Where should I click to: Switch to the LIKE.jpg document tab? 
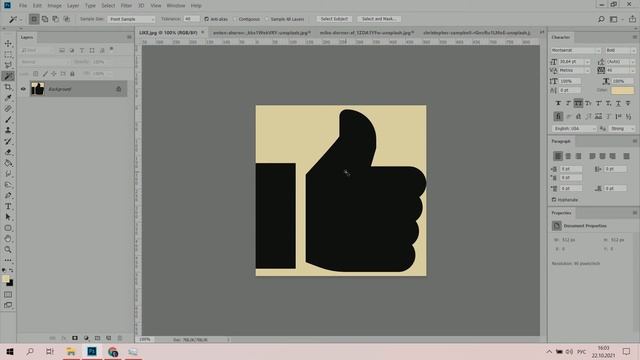[168, 32]
